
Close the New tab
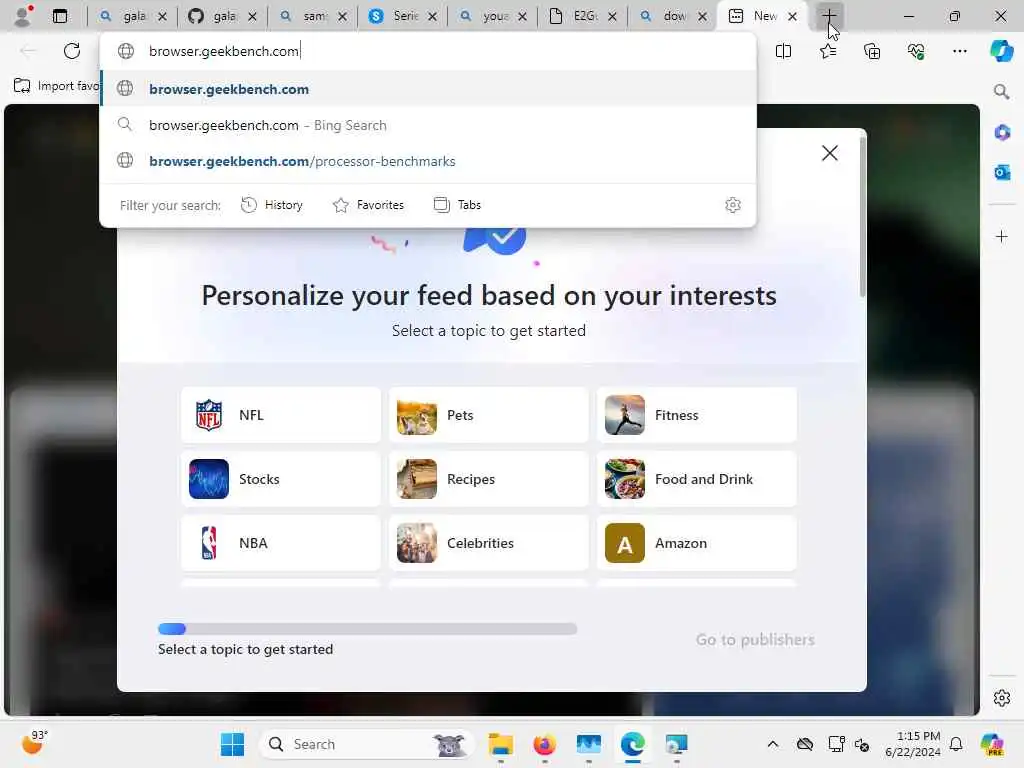792,16
